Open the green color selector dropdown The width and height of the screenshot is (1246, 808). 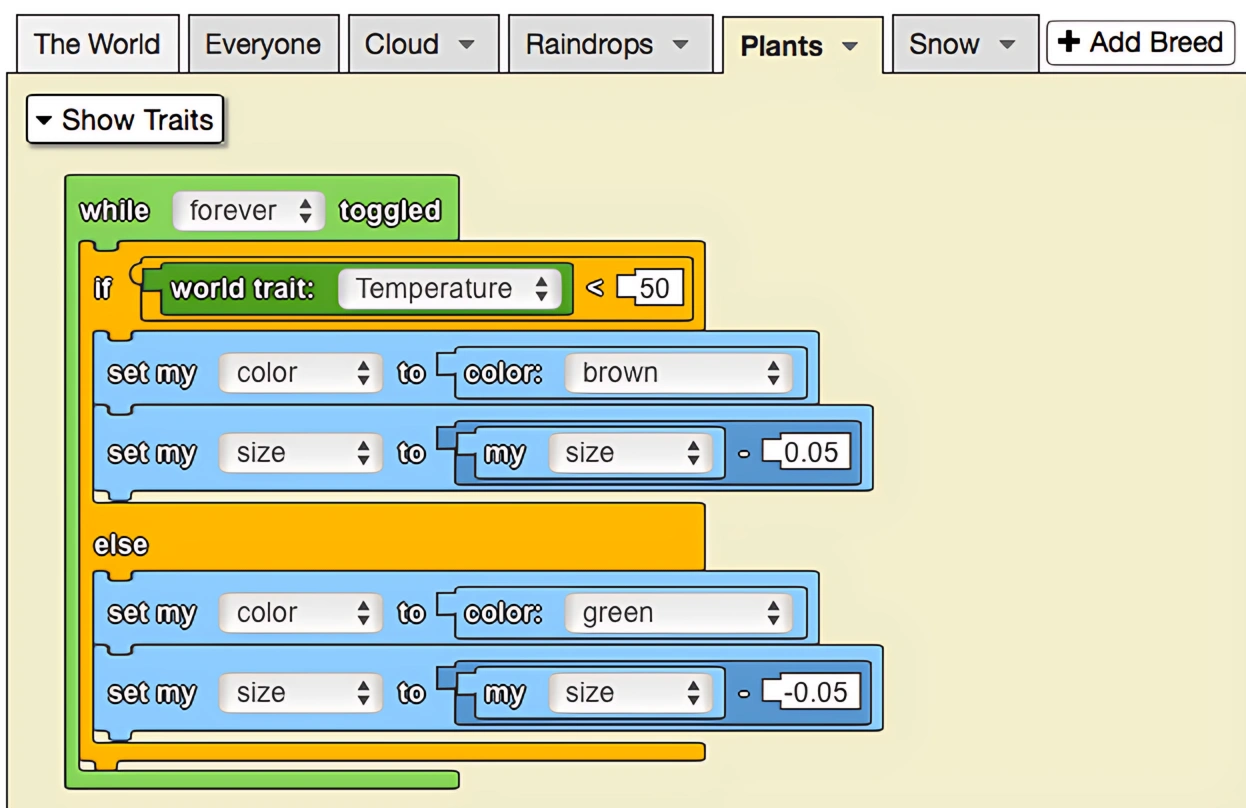click(x=680, y=612)
